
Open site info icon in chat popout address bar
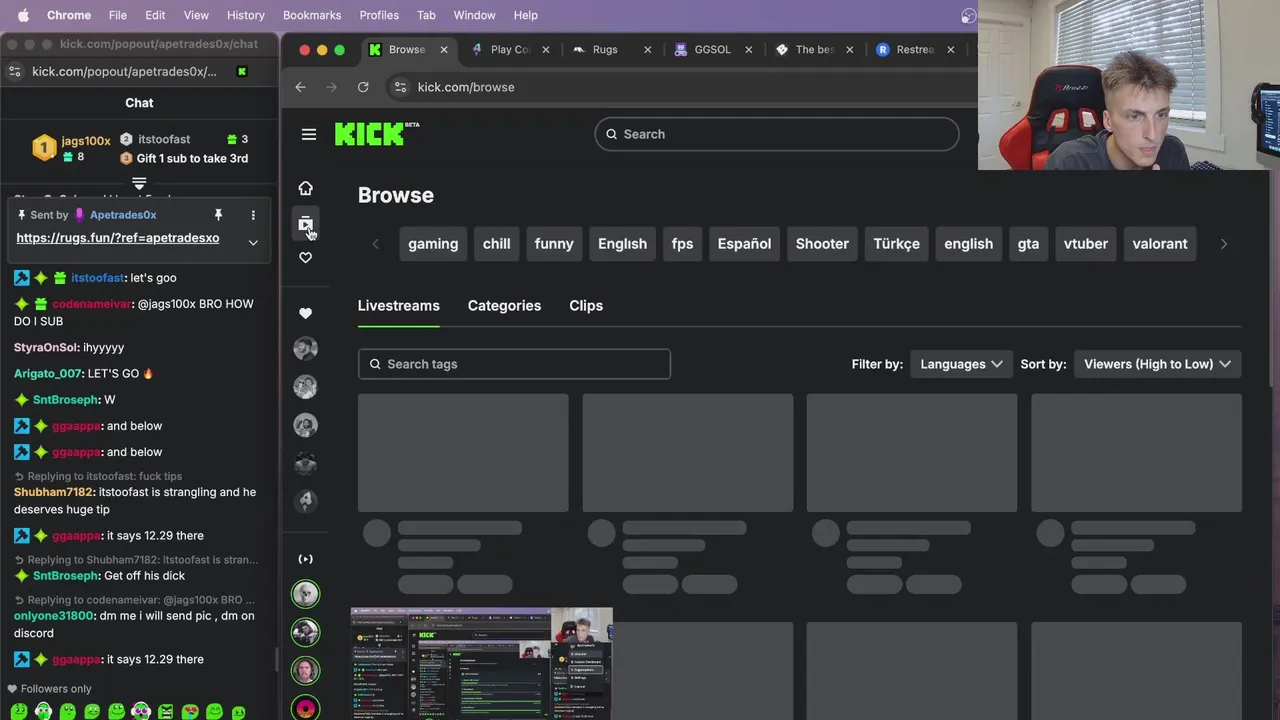(14, 71)
